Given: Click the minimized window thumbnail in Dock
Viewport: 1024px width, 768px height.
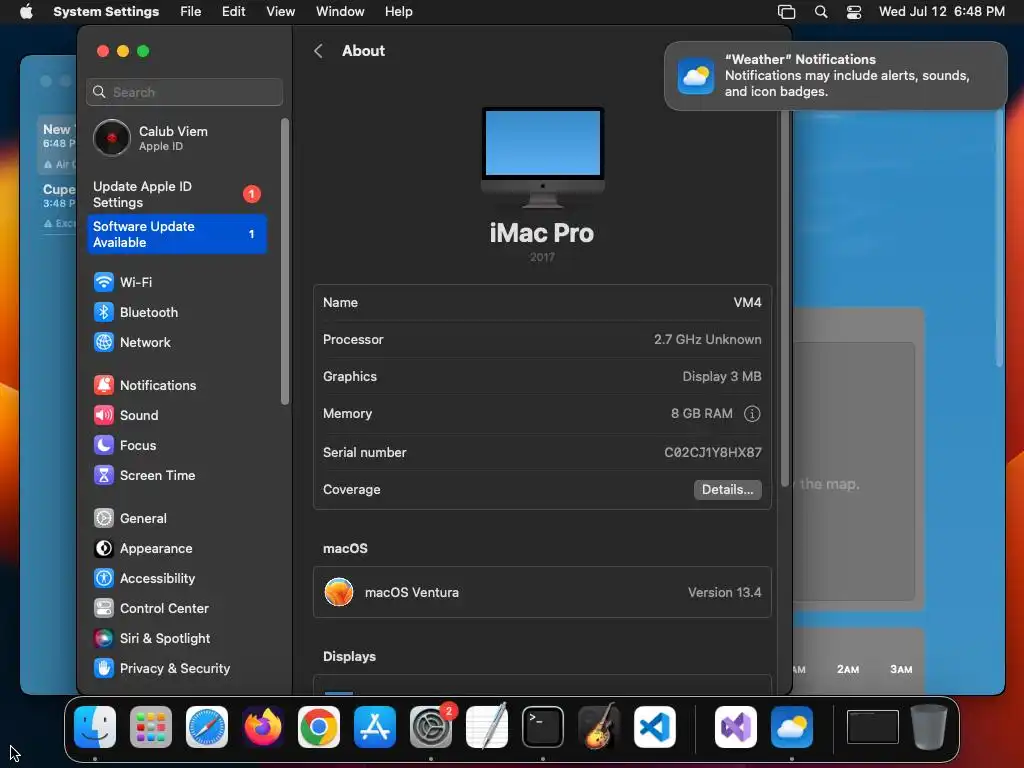Looking at the screenshot, I should tap(872, 727).
